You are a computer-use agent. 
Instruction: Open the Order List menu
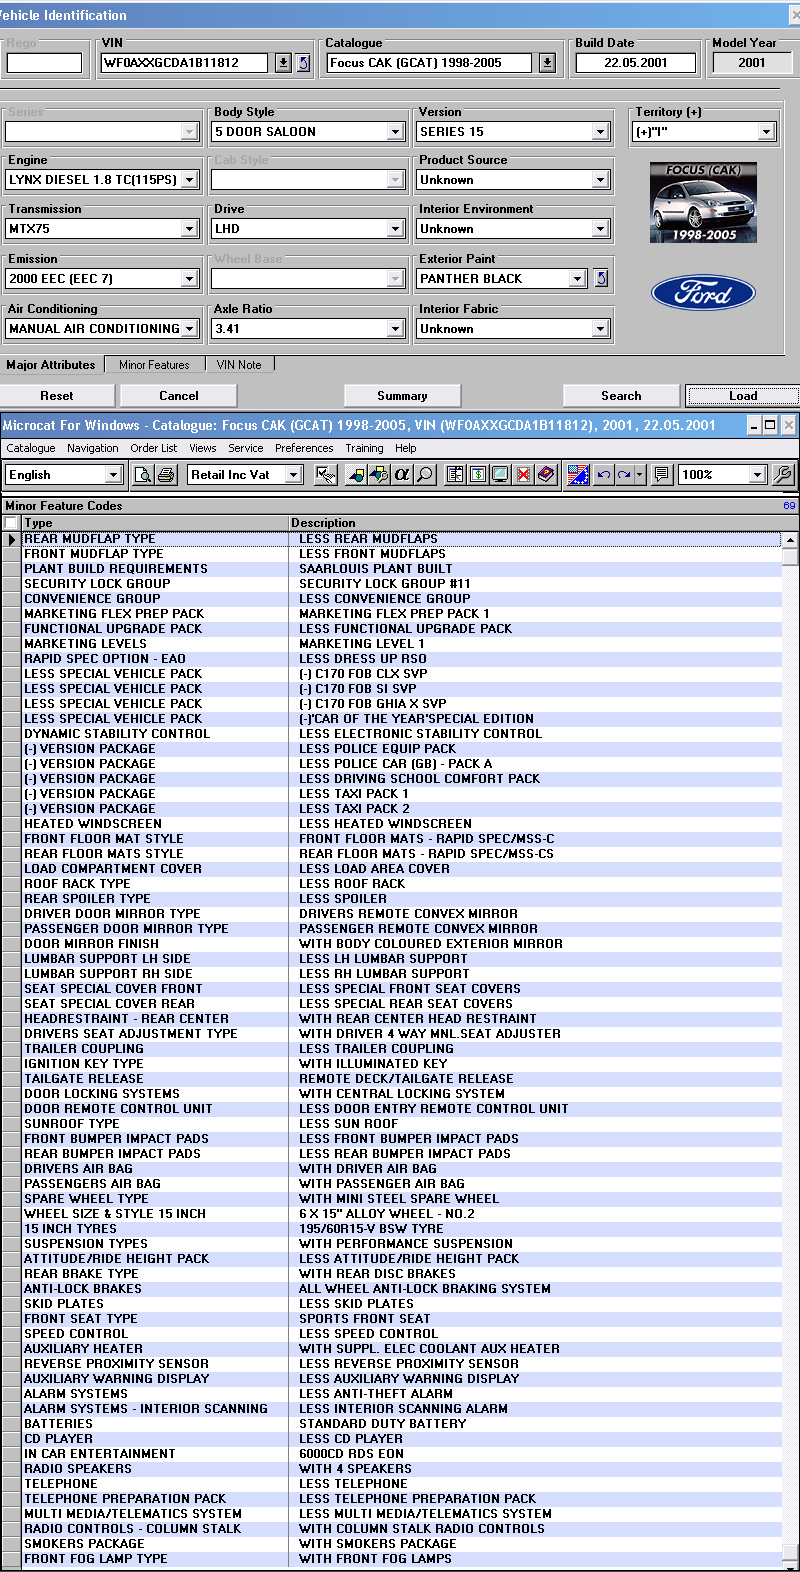pyautogui.click(x=153, y=448)
